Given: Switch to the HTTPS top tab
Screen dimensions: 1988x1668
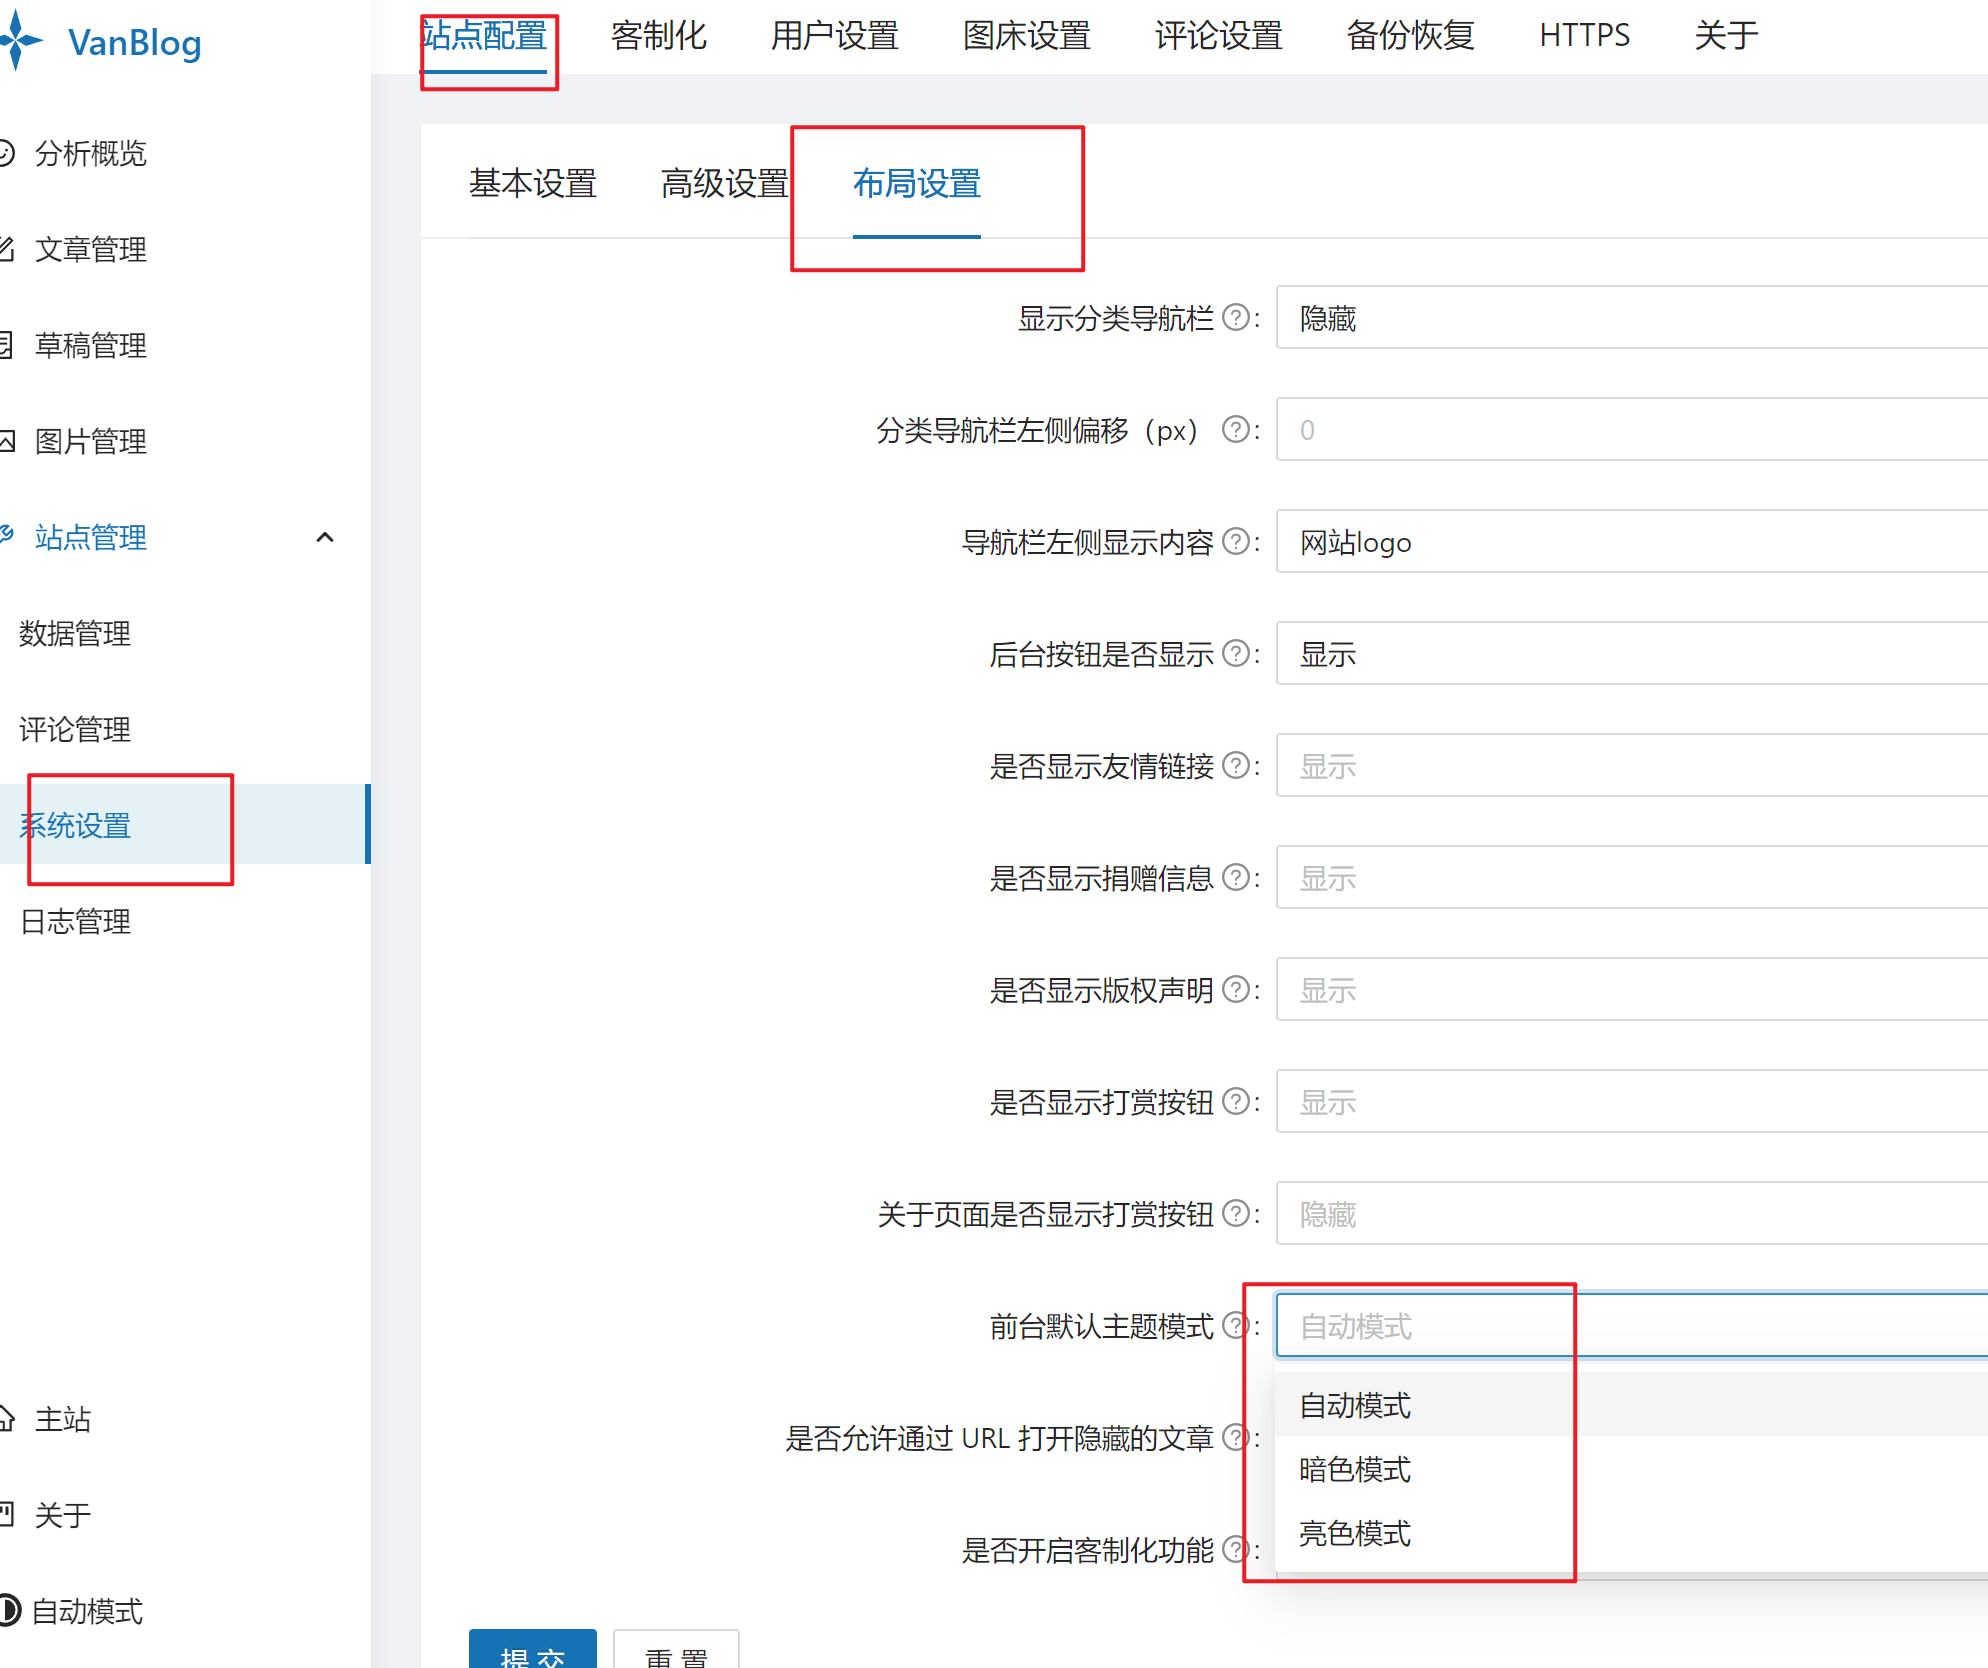Looking at the screenshot, I should click(1585, 35).
